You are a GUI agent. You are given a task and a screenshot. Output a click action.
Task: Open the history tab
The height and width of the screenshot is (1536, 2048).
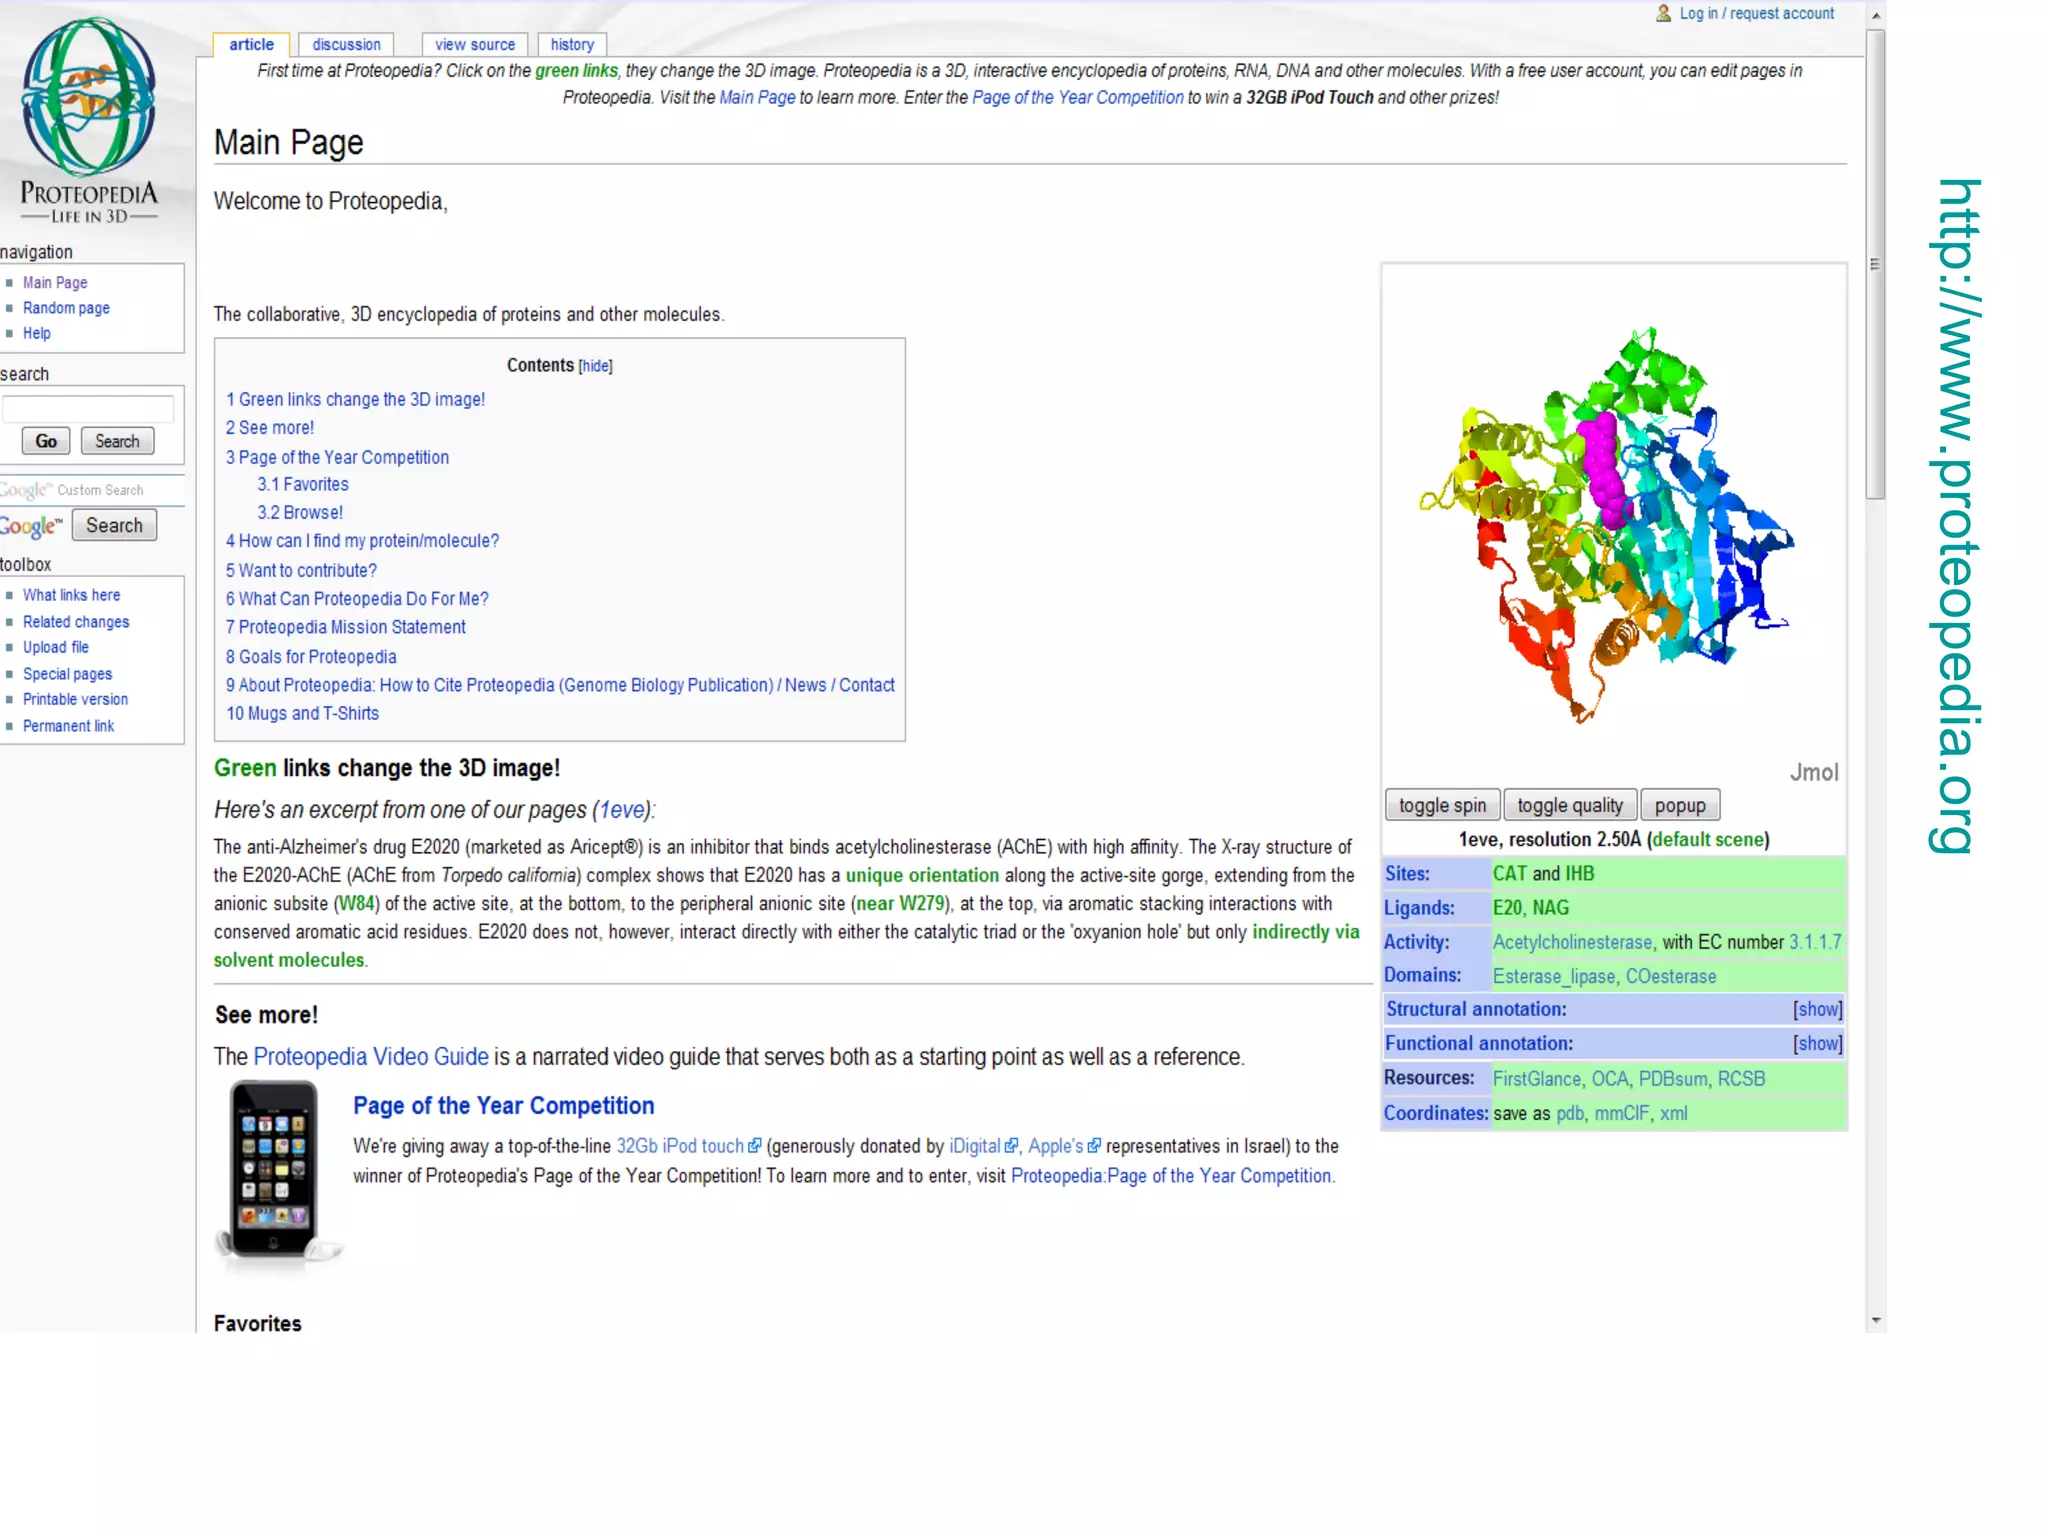pyautogui.click(x=572, y=44)
